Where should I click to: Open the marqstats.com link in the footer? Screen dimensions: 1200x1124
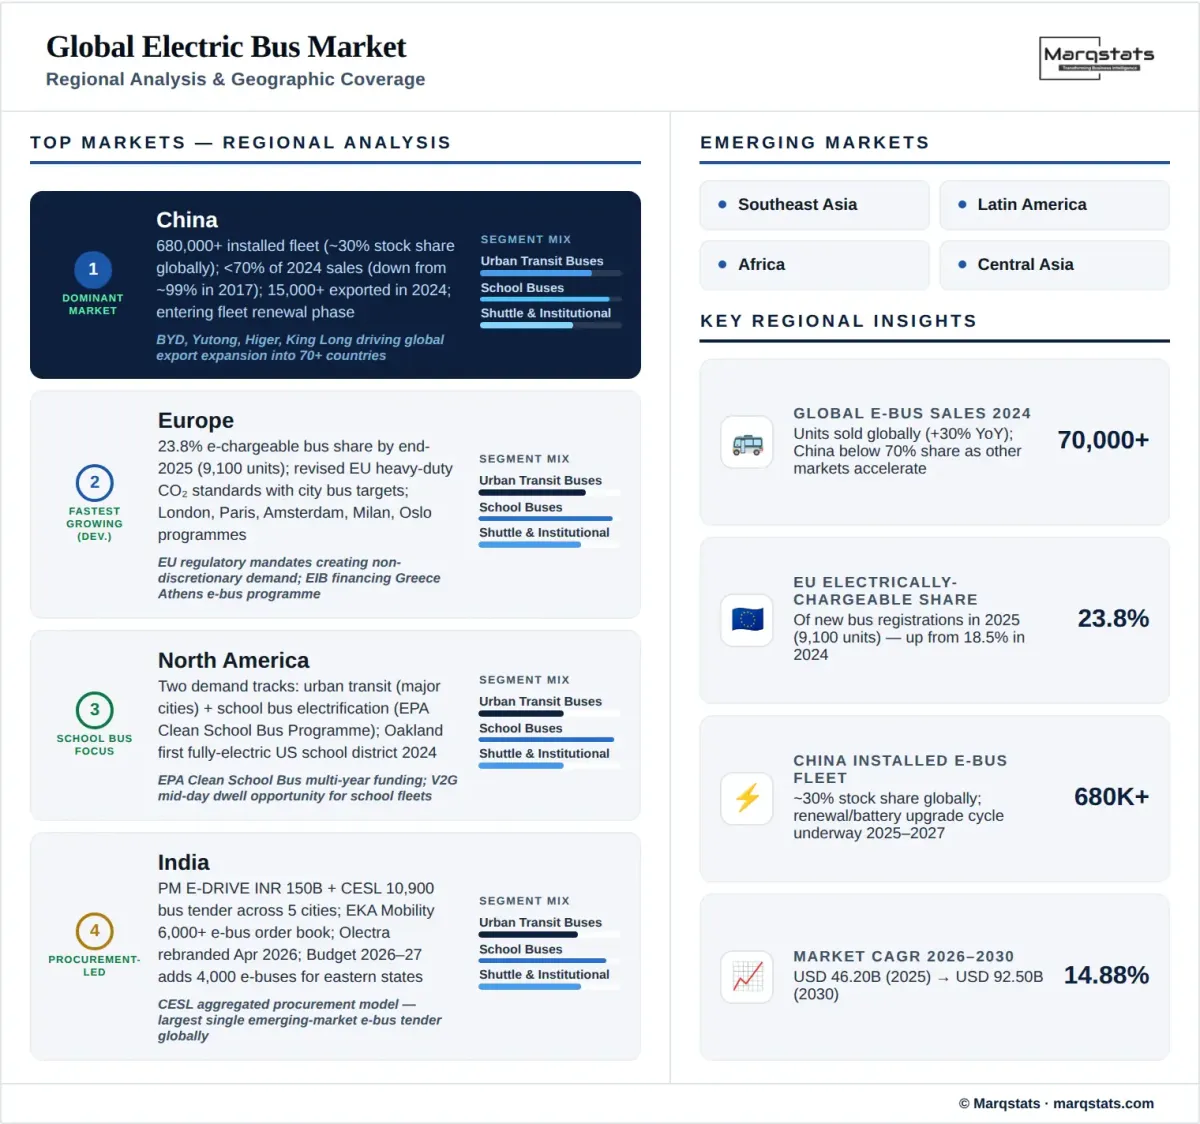click(1103, 1103)
